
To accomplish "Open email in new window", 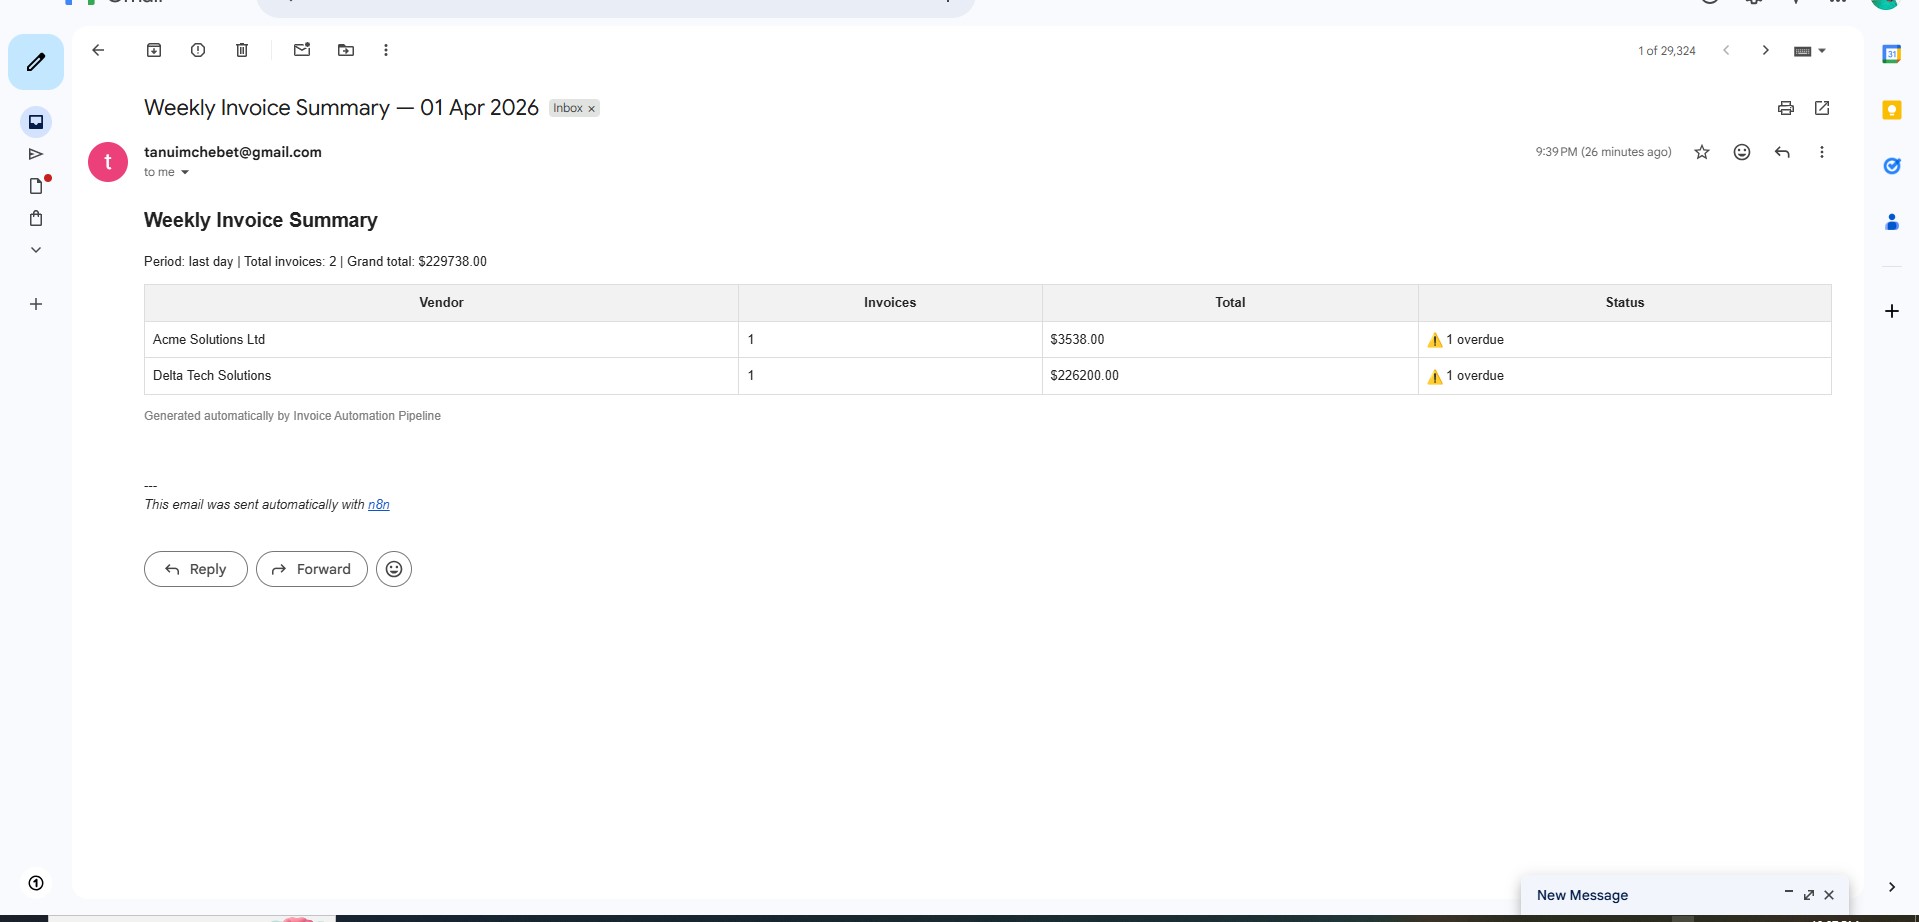I will 1822,108.
